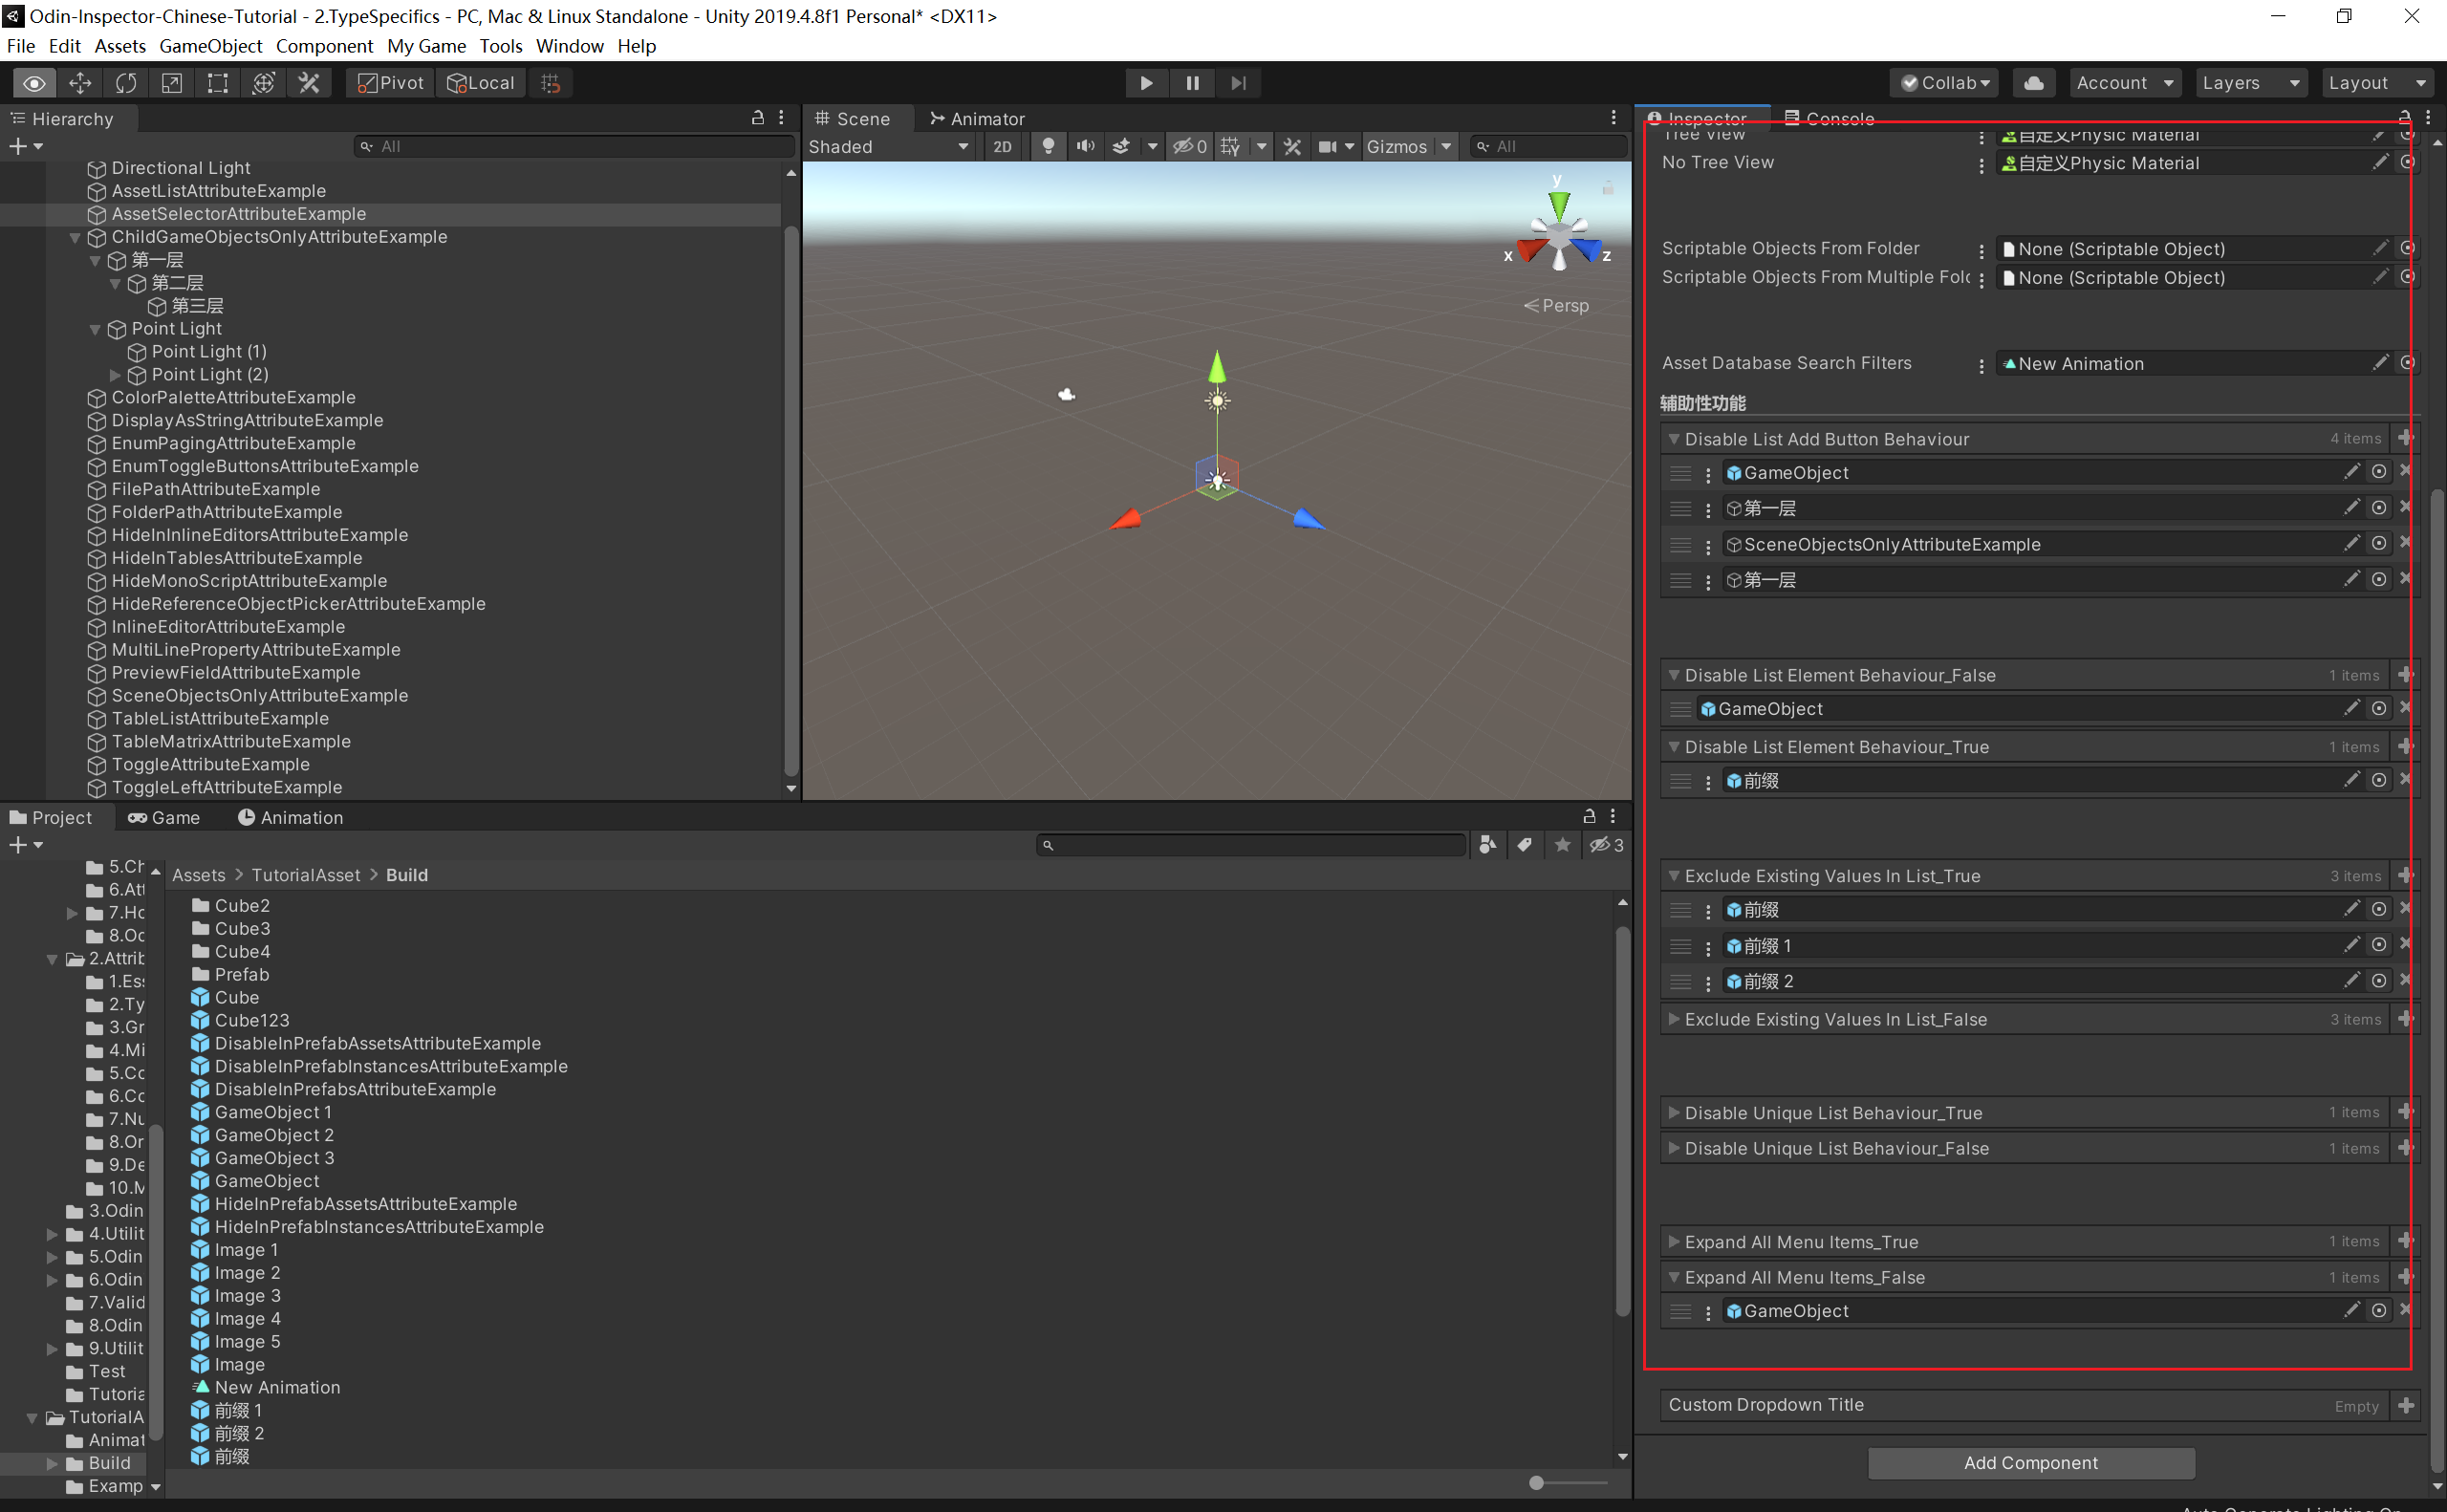Image resolution: width=2447 pixels, height=1512 pixels.
Task: Click the Add Component button
Action: pyautogui.click(x=2030, y=1463)
